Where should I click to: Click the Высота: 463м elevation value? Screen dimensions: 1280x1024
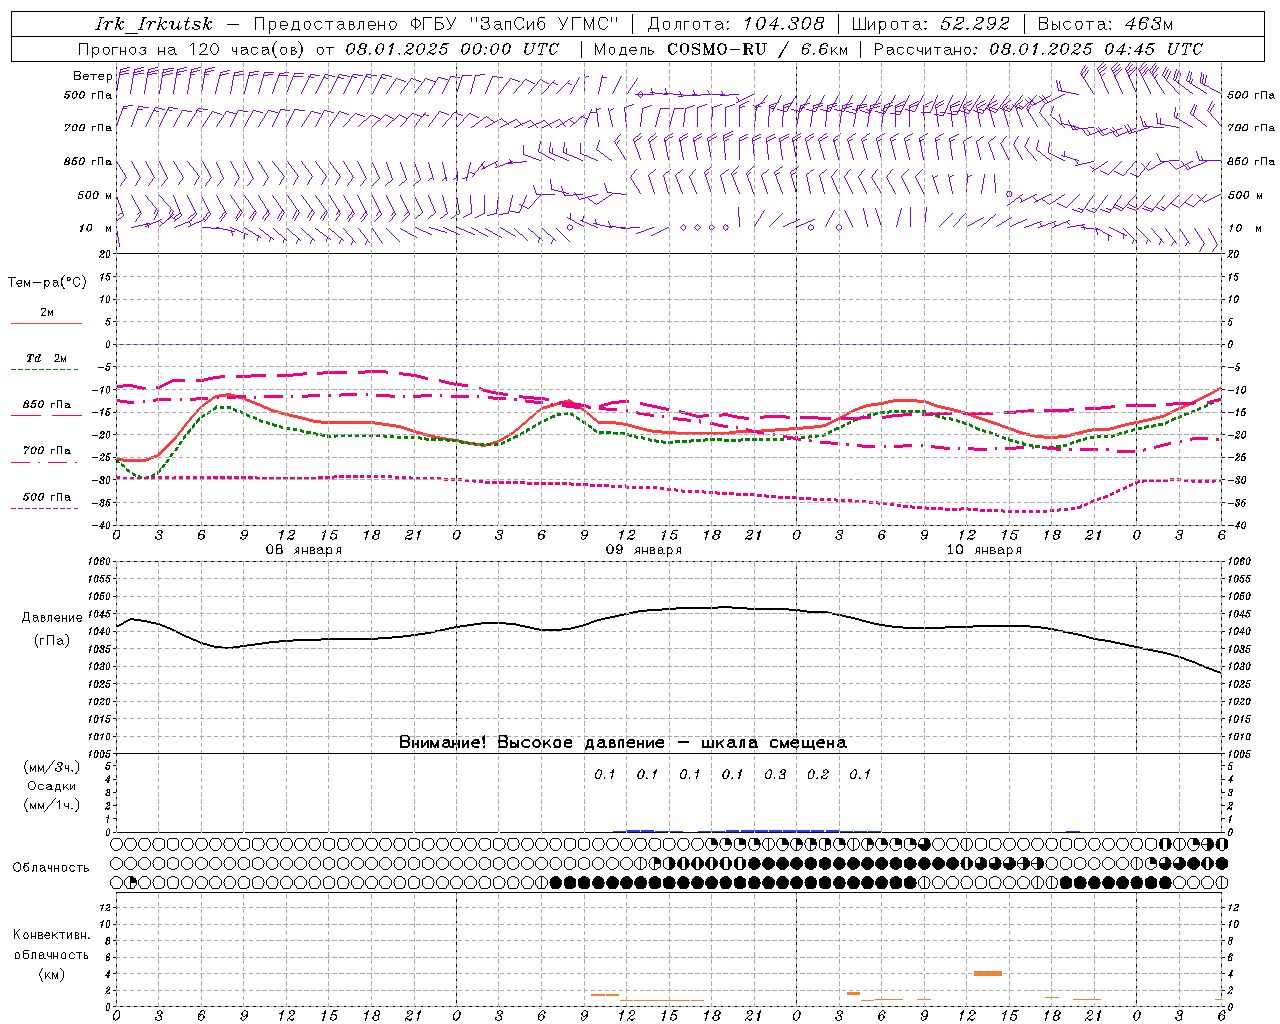click(1105, 24)
